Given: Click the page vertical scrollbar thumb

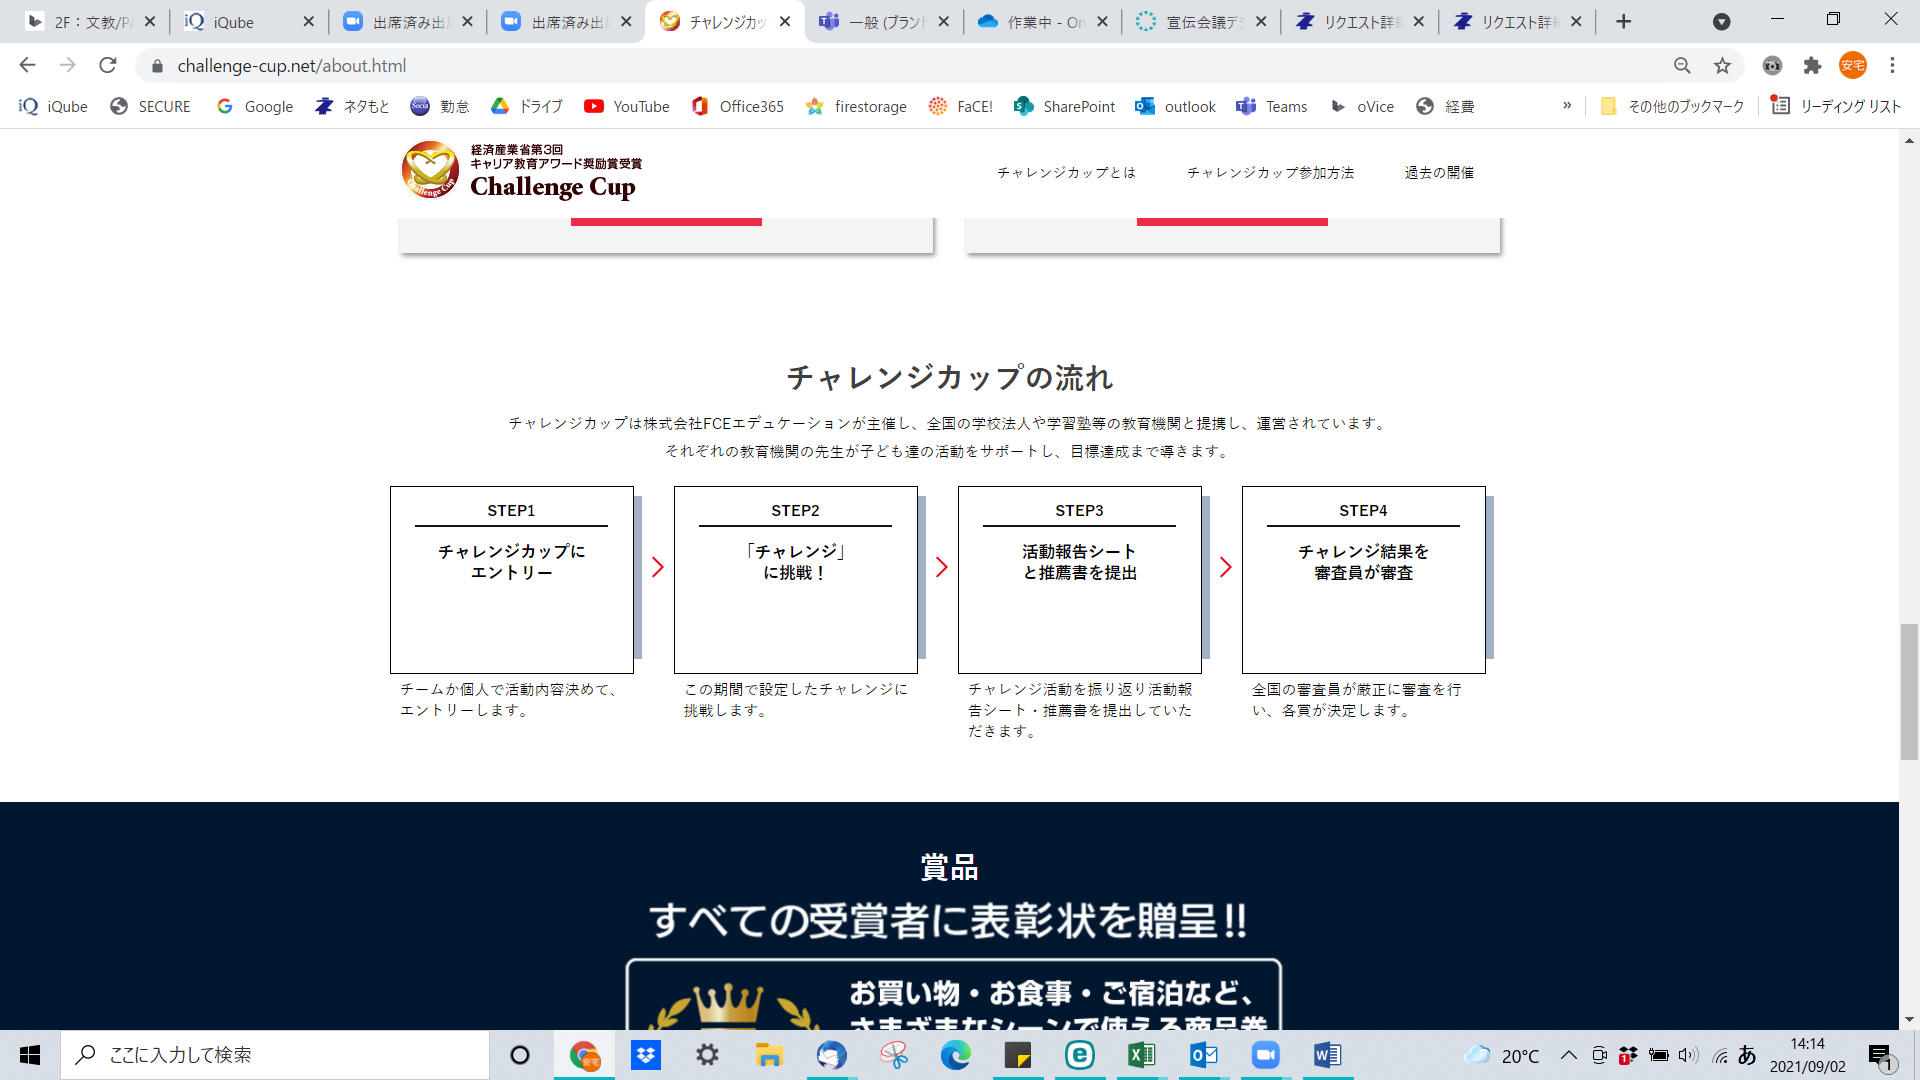Looking at the screenshot, I should pos(1909,692).
